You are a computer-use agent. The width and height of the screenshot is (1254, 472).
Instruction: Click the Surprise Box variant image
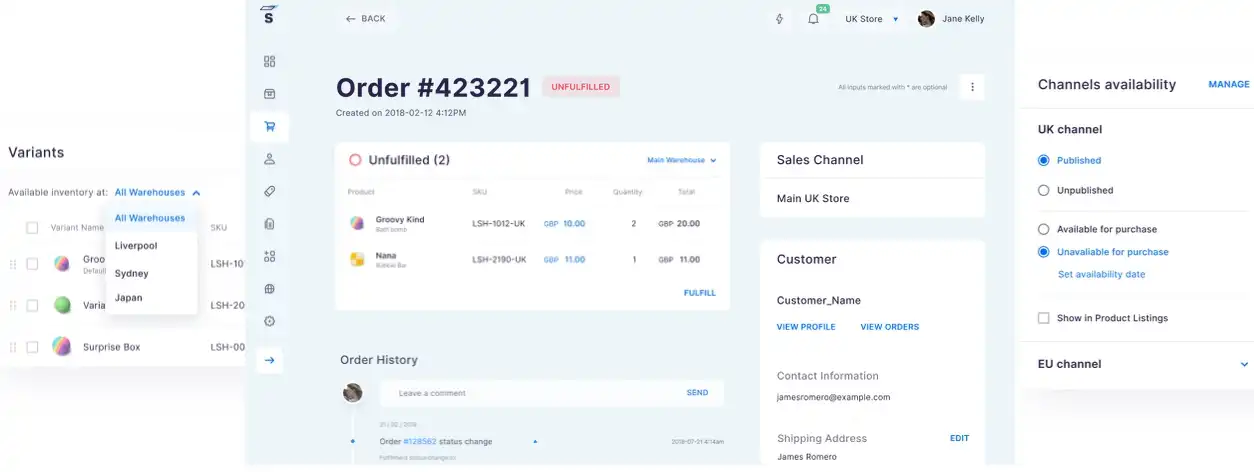62,347
